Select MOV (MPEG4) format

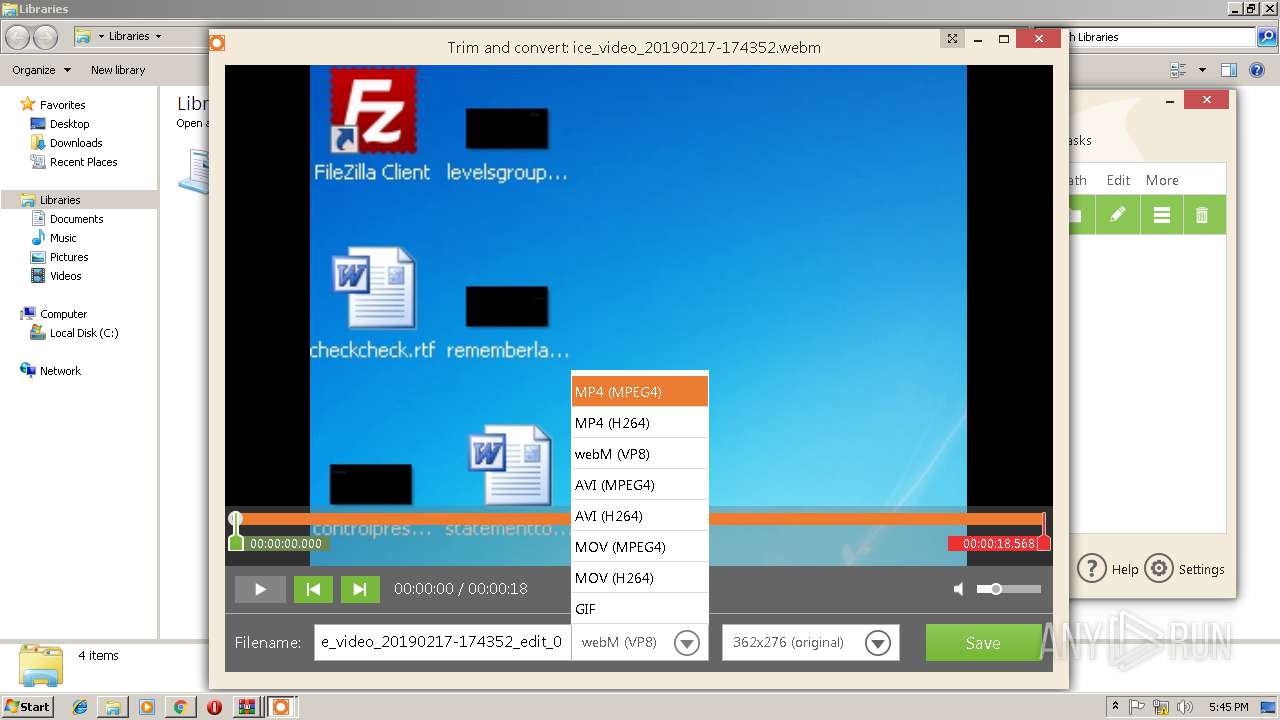(640, 547)
